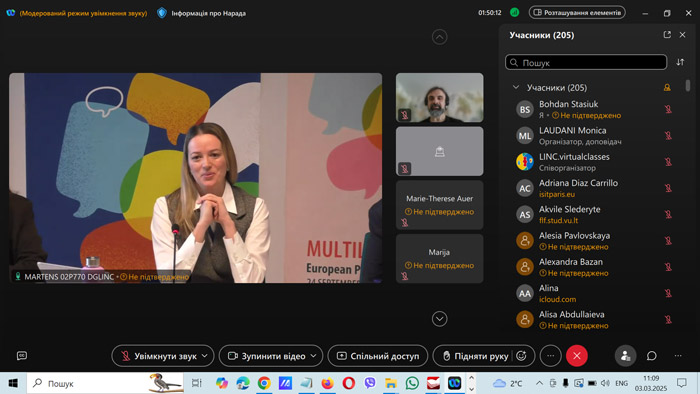The height and width of the screenshot is (394, 700).
Task: Click the AC avatar of Adriana Diaz Carrillo
Action: tap(525, 188)
